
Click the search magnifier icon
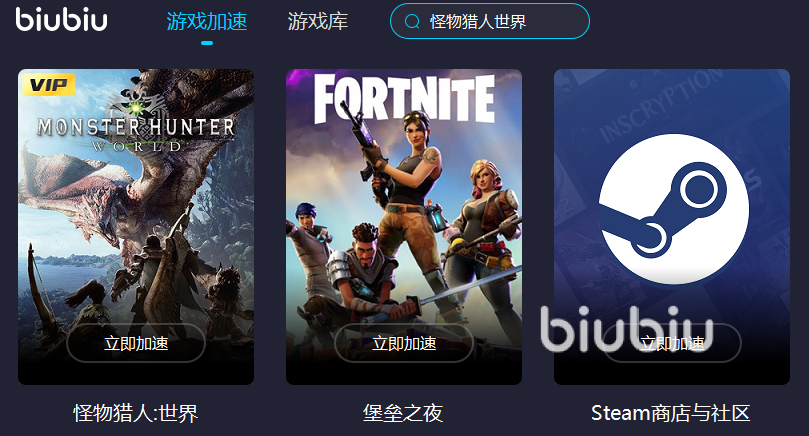[x=412, y=22]
